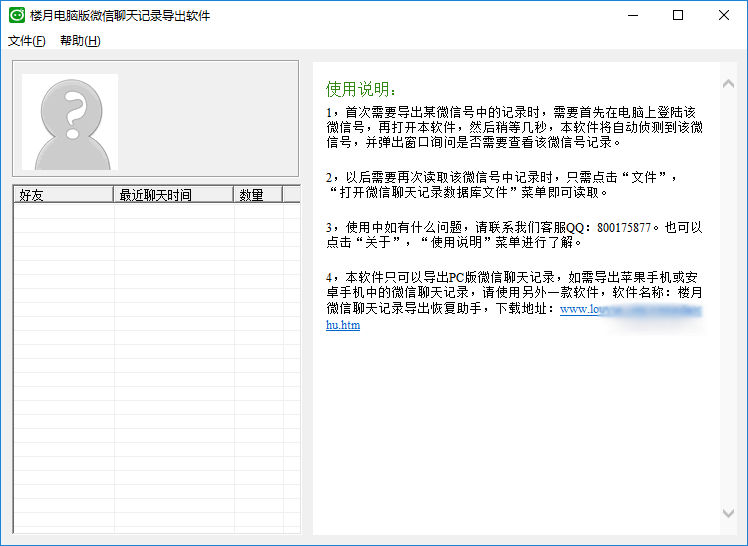Click the 使用说明 green heading
The width and height of the screenshot is (748, 546).
[361, 89]
